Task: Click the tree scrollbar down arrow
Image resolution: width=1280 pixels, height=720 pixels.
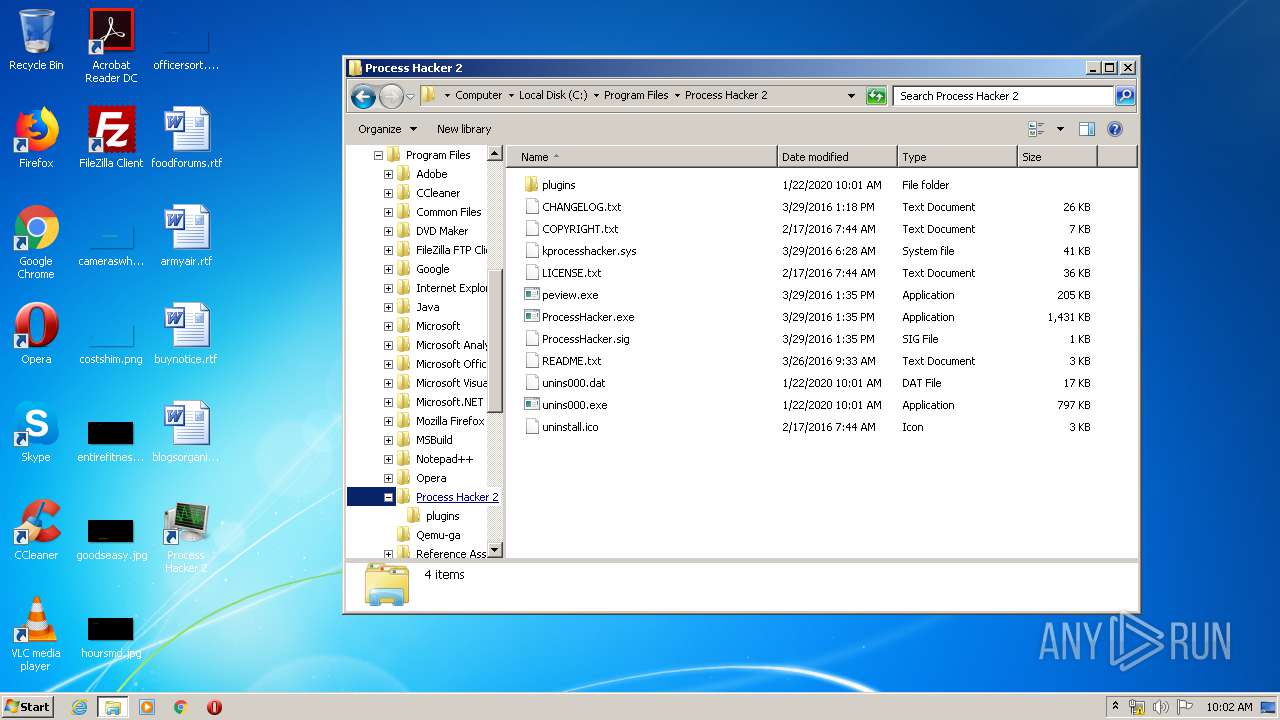Action: (x=494, y=551)
